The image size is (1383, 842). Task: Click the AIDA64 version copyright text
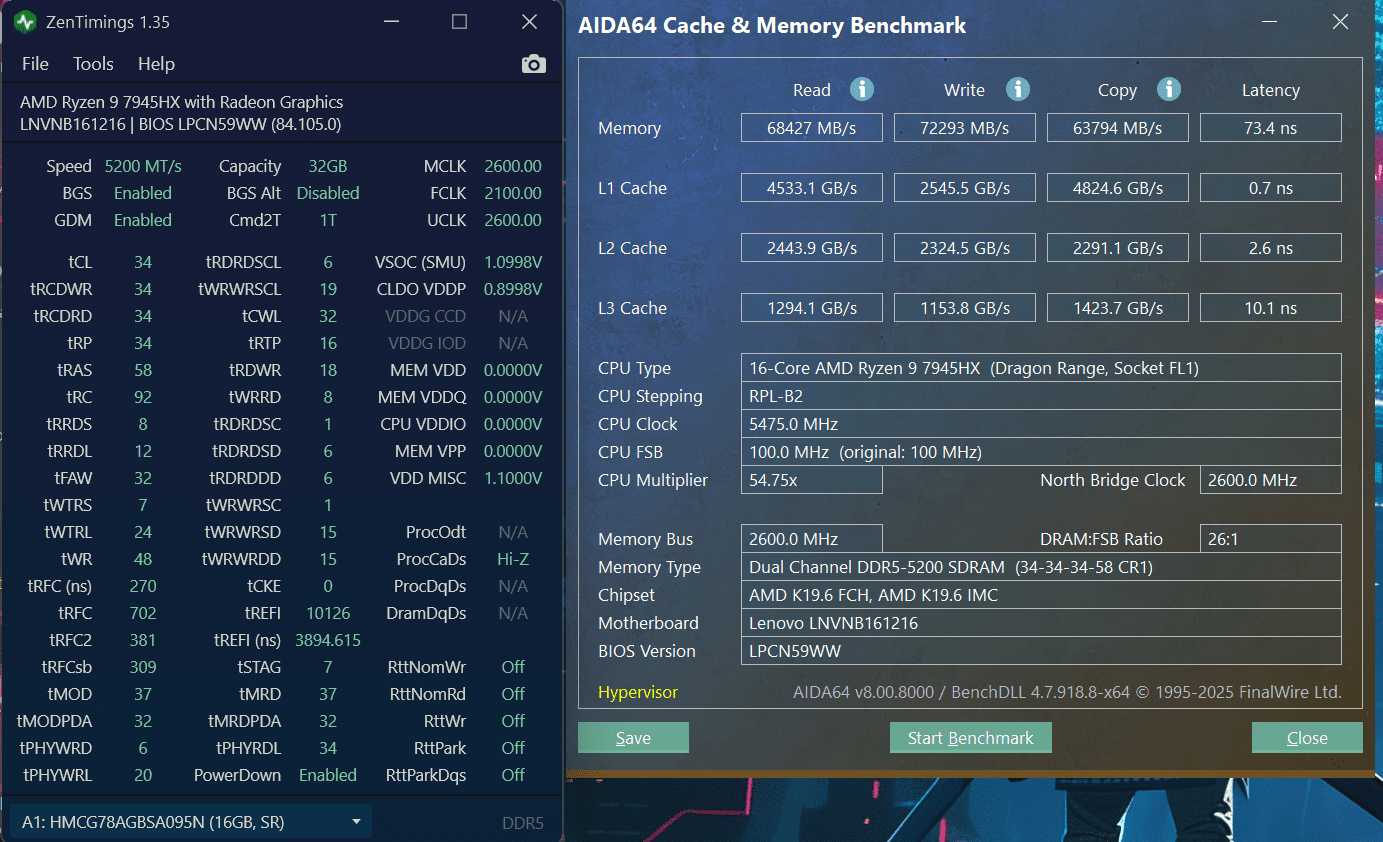tap(1067, 692)
